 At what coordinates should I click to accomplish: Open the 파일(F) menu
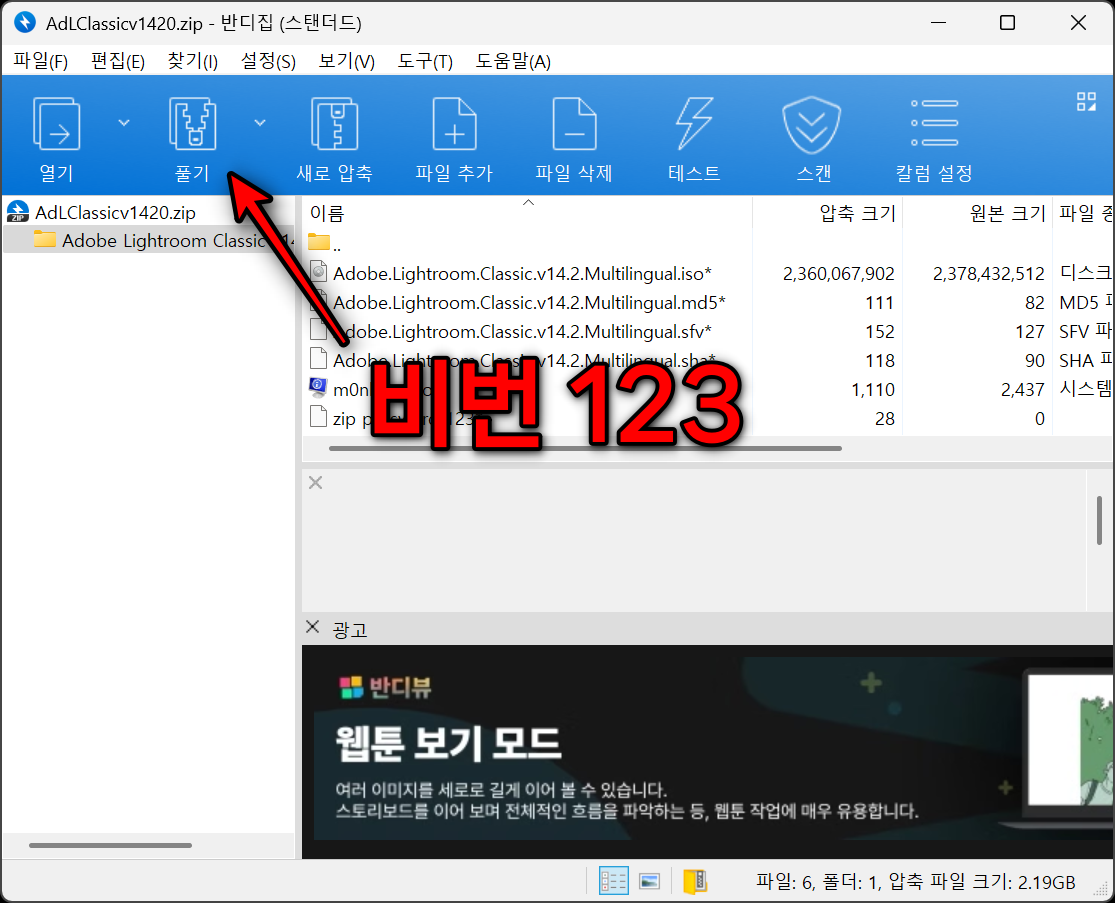point(41,61)
